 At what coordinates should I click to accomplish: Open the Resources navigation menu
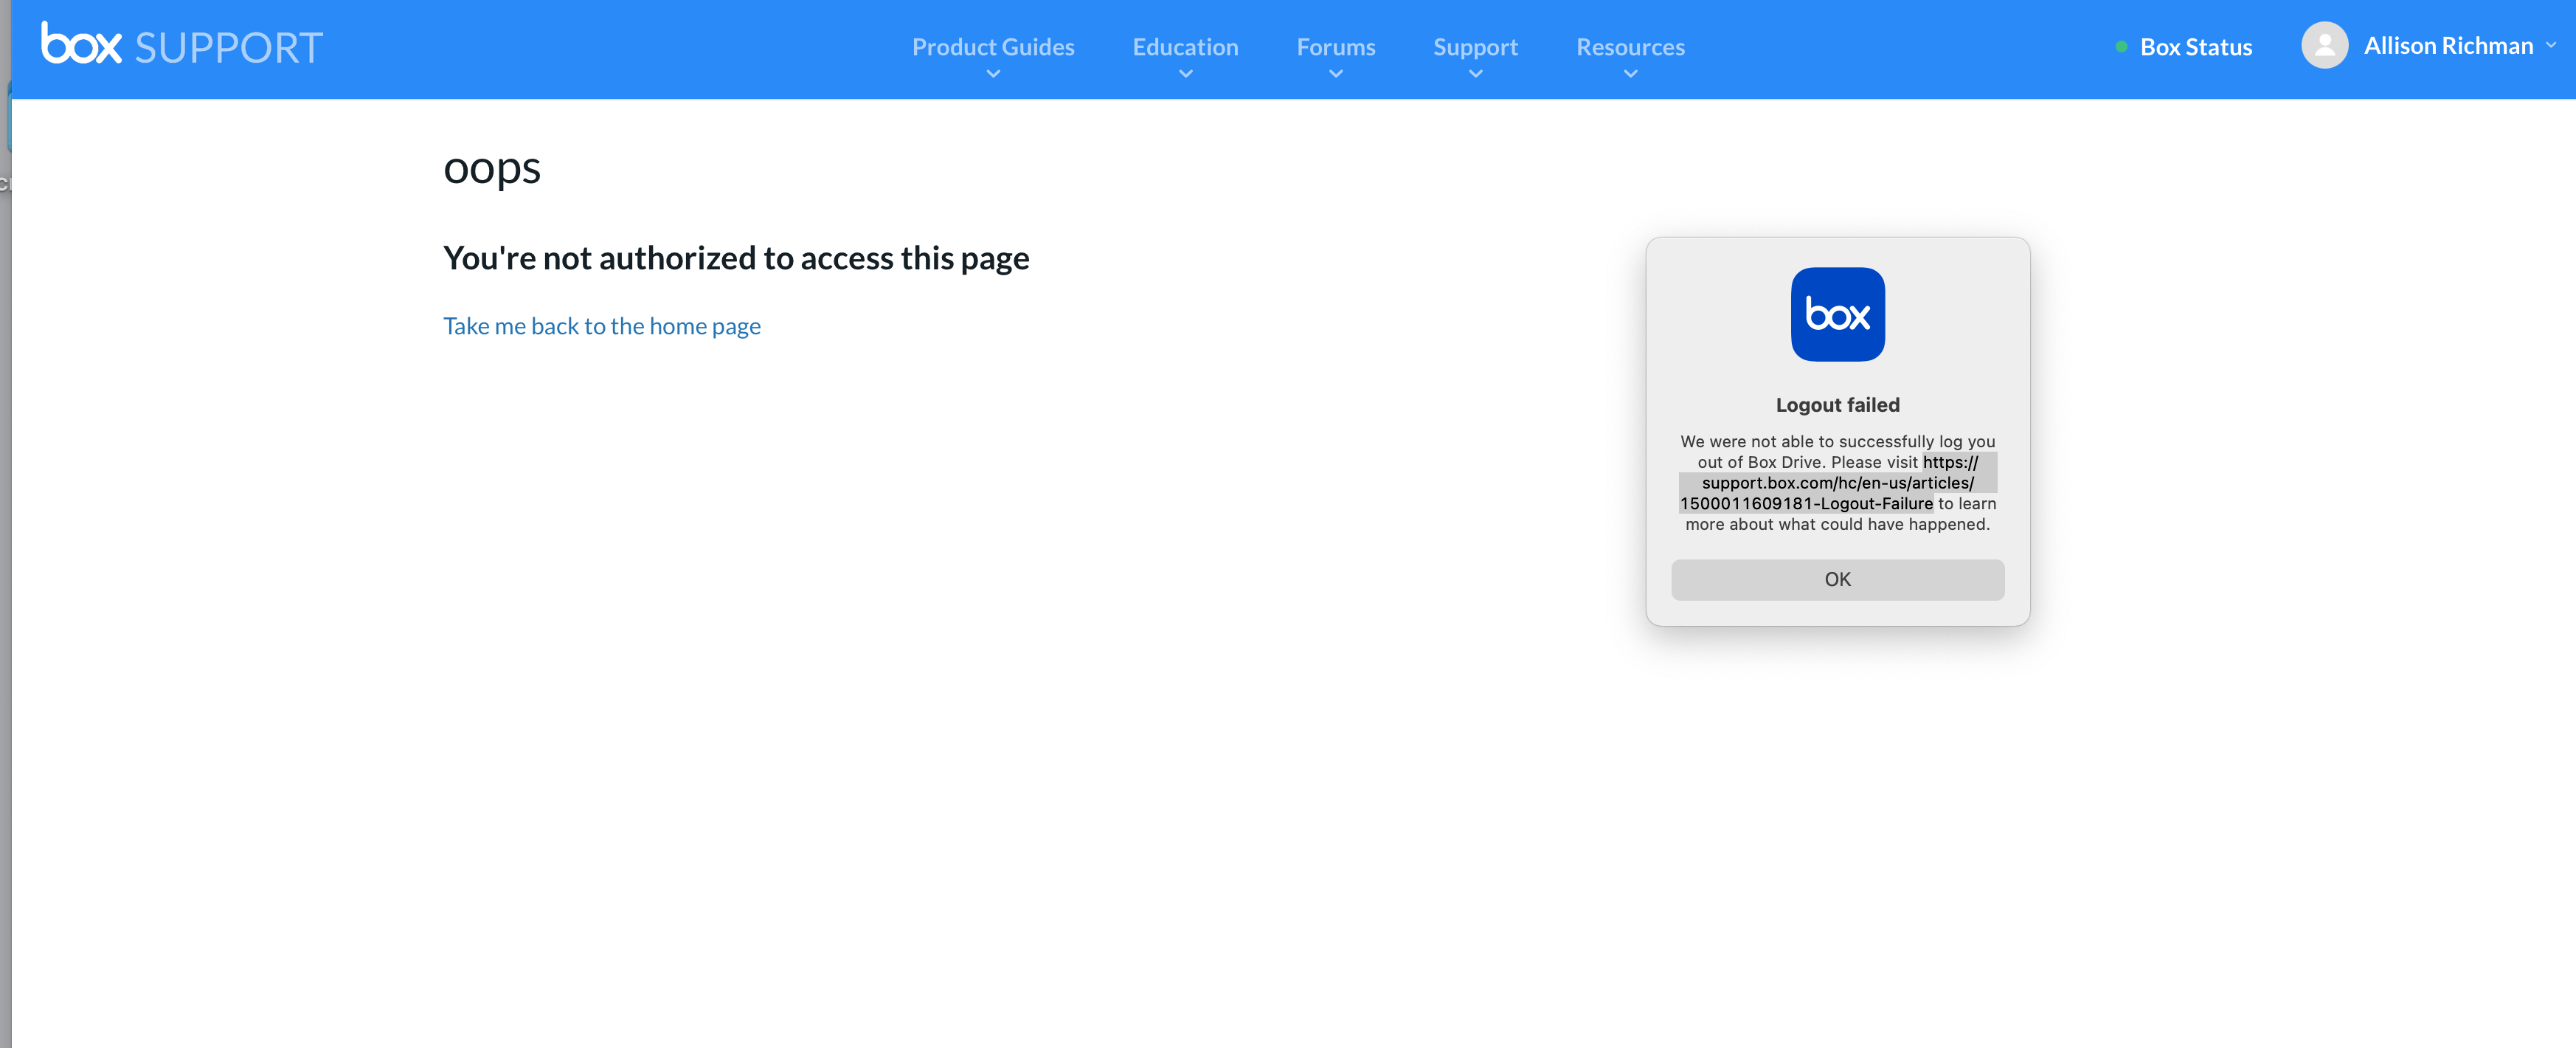point(1630,47)
